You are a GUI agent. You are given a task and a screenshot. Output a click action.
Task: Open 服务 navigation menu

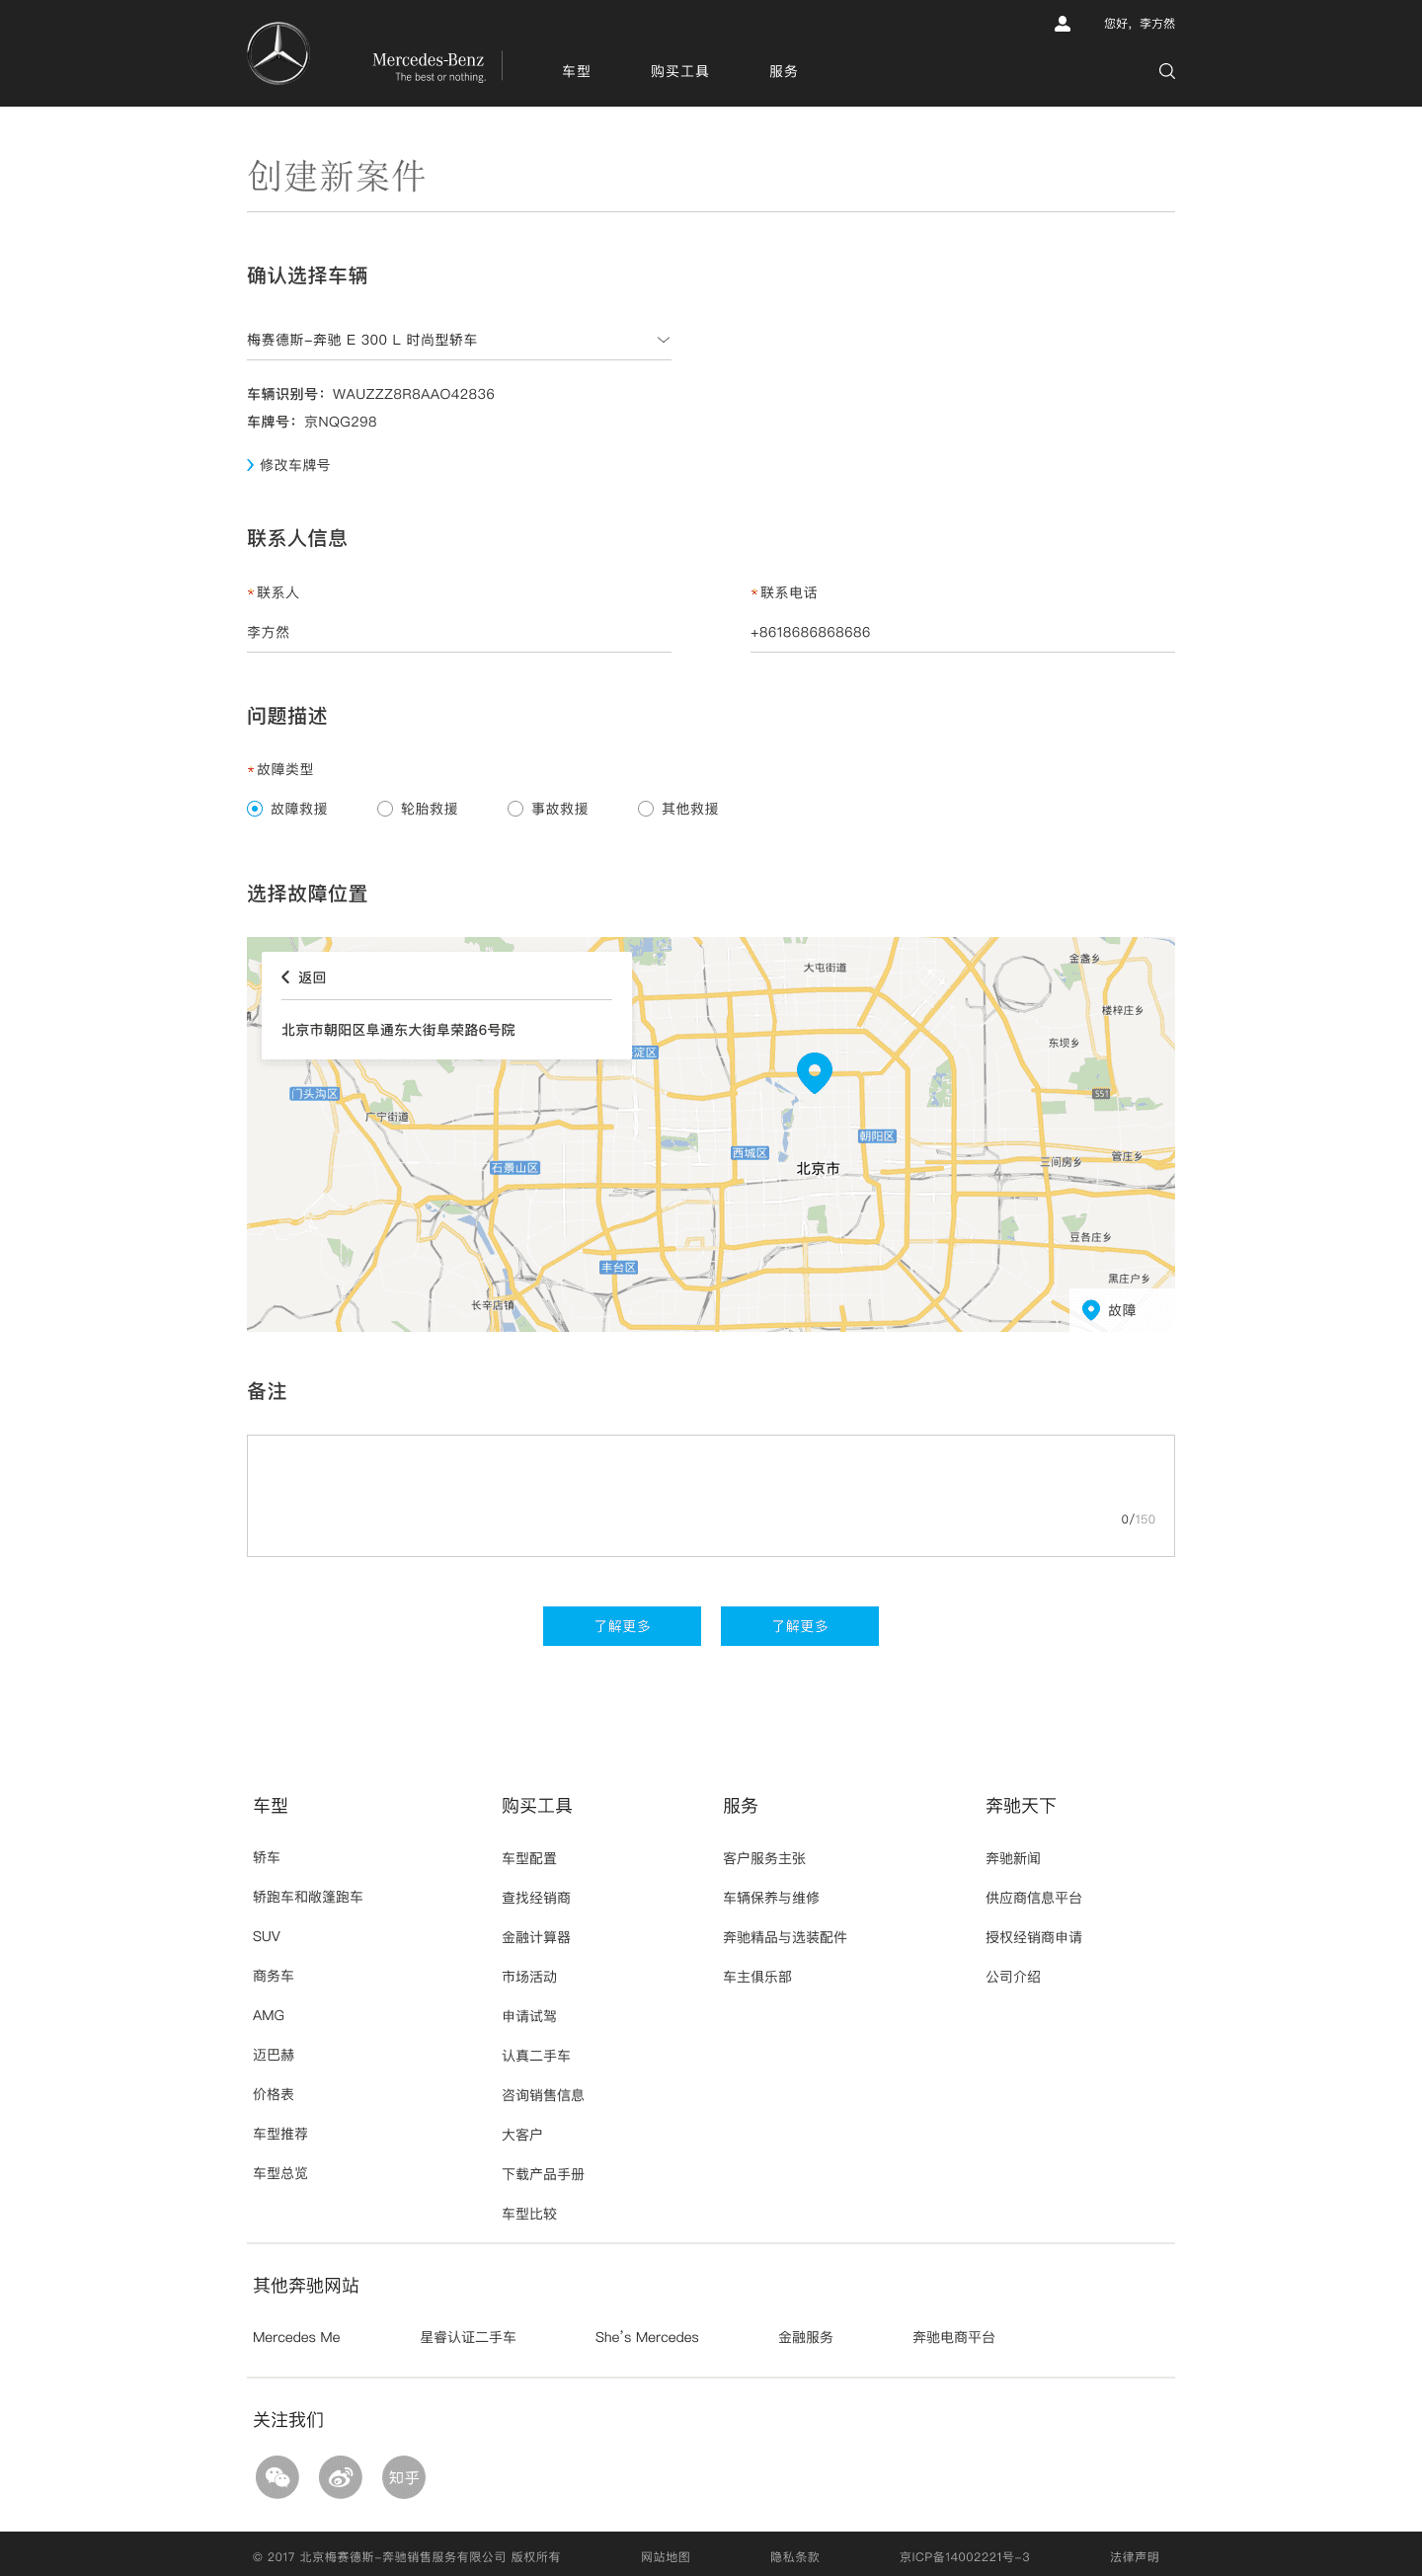coord(783,71)
